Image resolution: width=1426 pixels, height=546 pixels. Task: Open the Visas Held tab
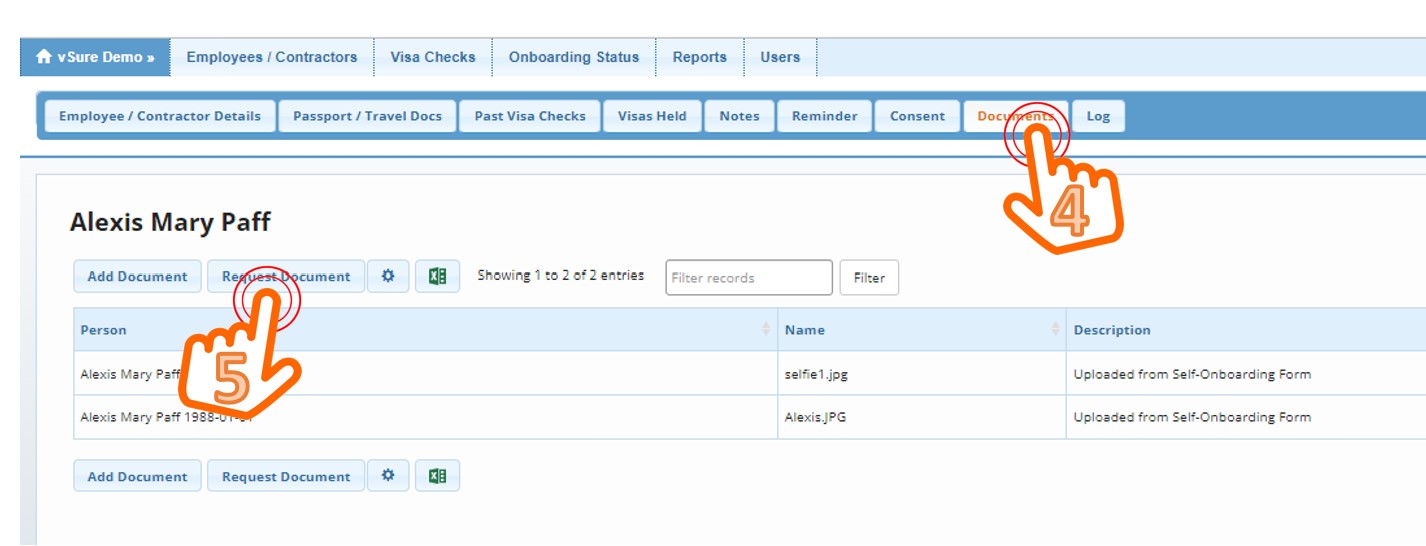[x=652, y=116]
